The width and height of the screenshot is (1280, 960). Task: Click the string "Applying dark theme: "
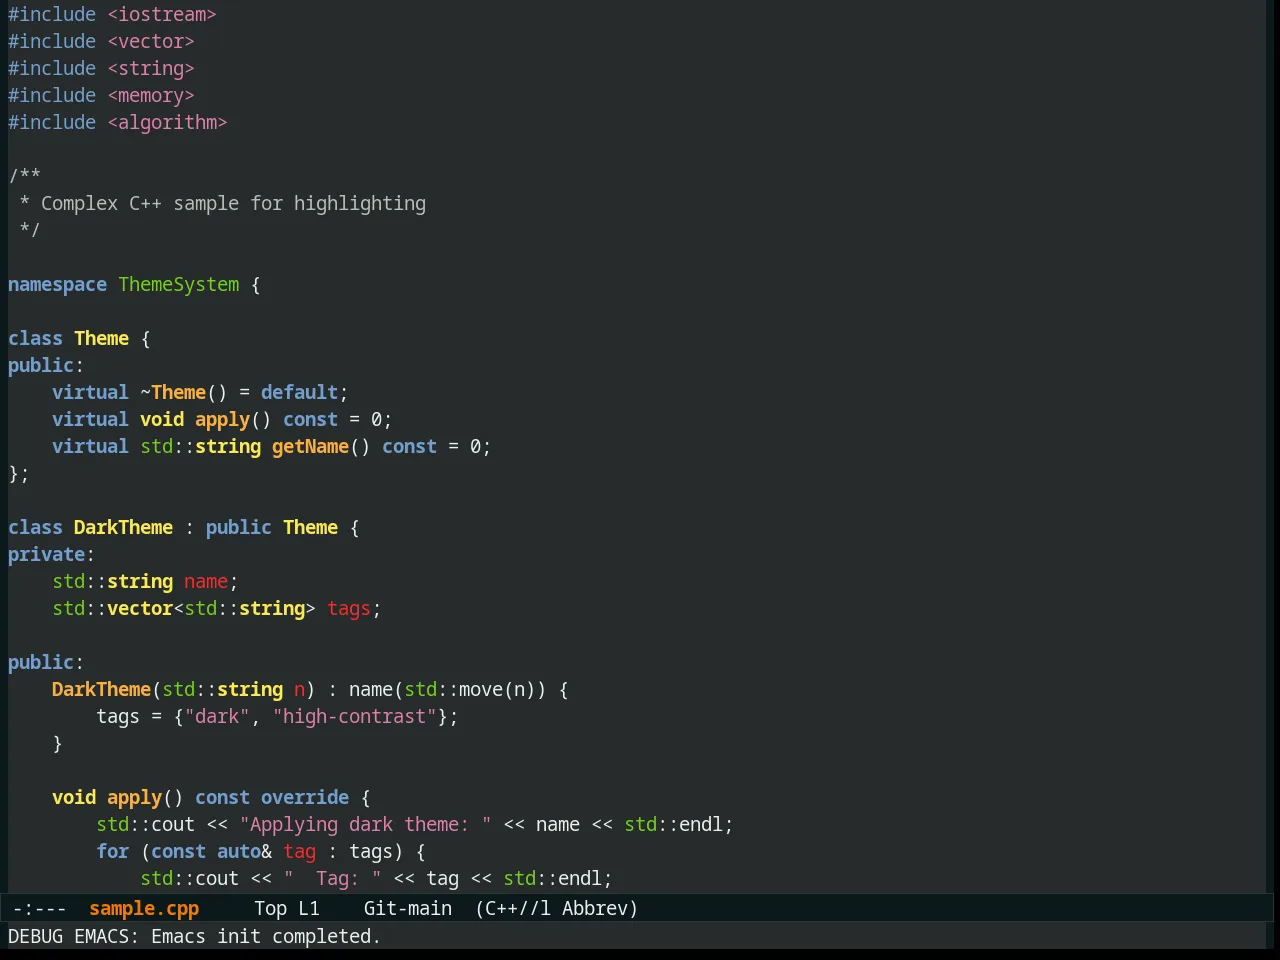coord(365,824)
